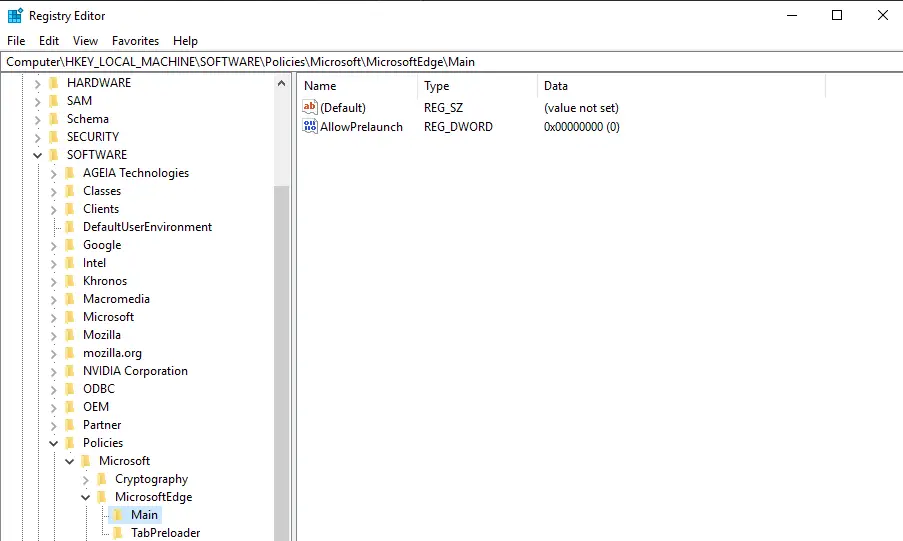Image resolution: width=903 pixels, height=541 pixels.
Task: Minimize the Registry Editor window
Action: 792,16
